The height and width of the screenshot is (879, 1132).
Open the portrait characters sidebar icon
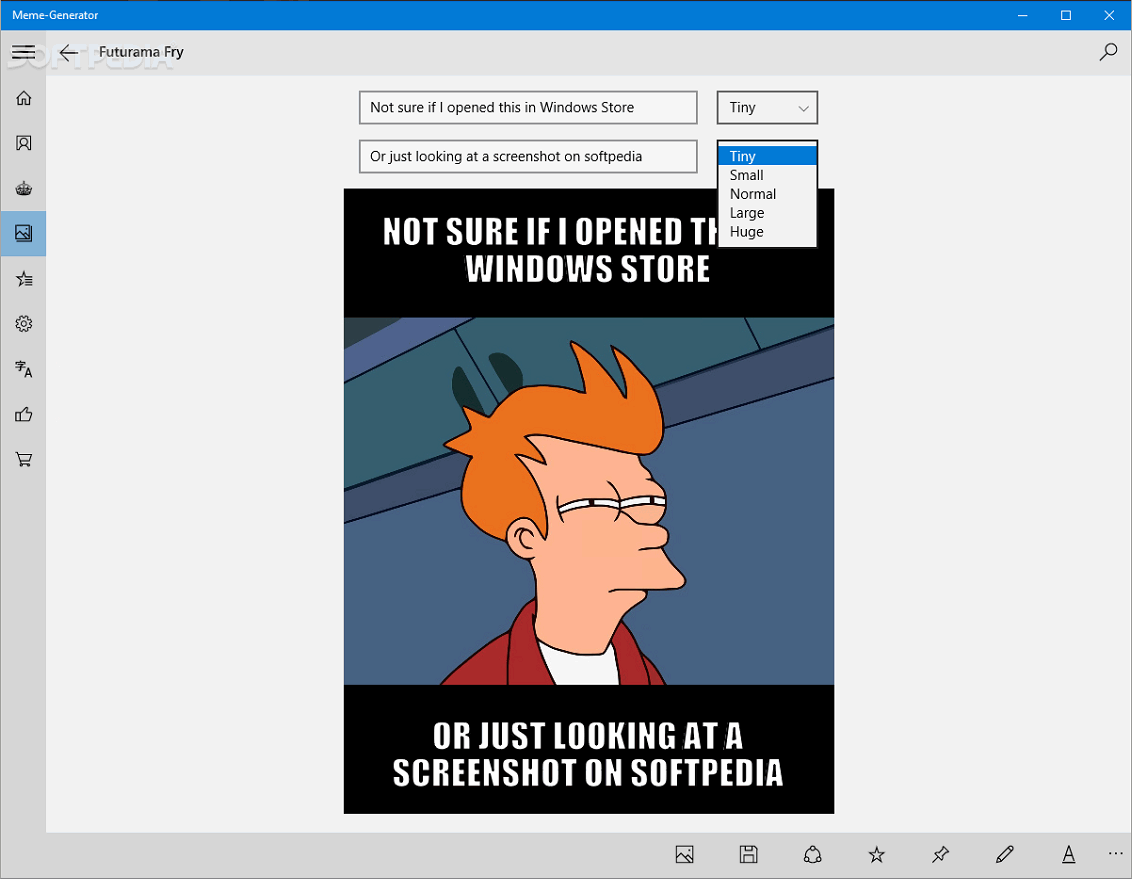pos(24,143)
